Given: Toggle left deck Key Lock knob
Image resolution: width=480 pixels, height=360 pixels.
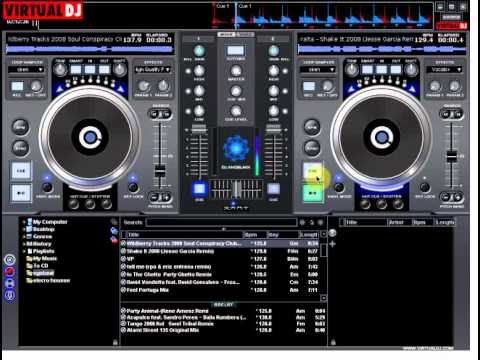Looking at the screenshot, I should point(133,187).
